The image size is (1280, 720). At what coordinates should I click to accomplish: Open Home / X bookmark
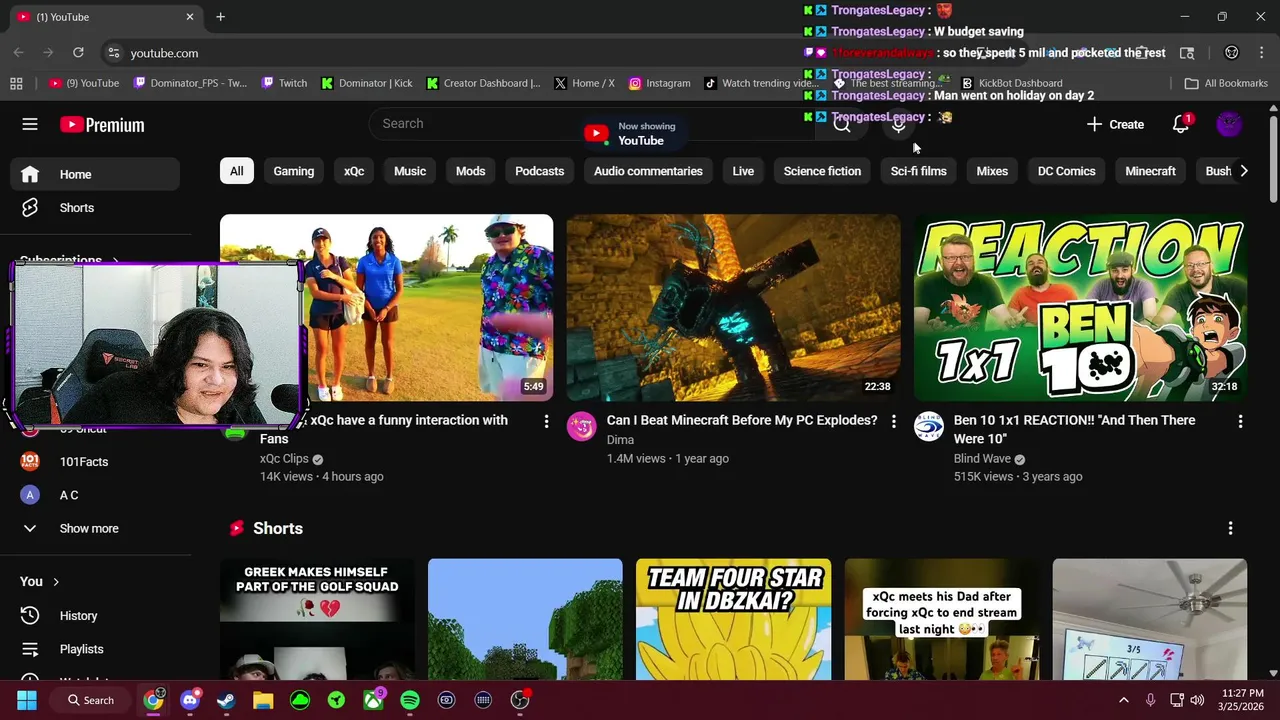pyautogui.click(x=584, y=83)
